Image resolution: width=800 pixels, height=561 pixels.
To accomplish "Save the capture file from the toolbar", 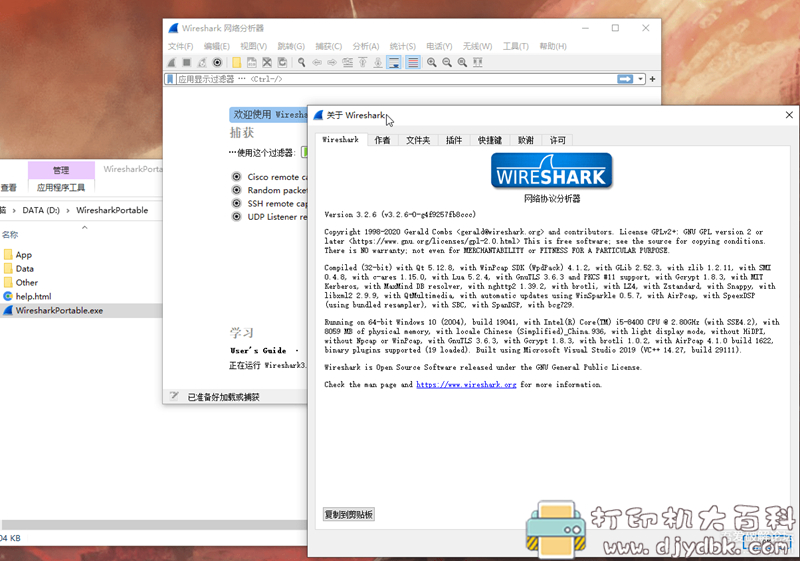I will click(252, 62).
